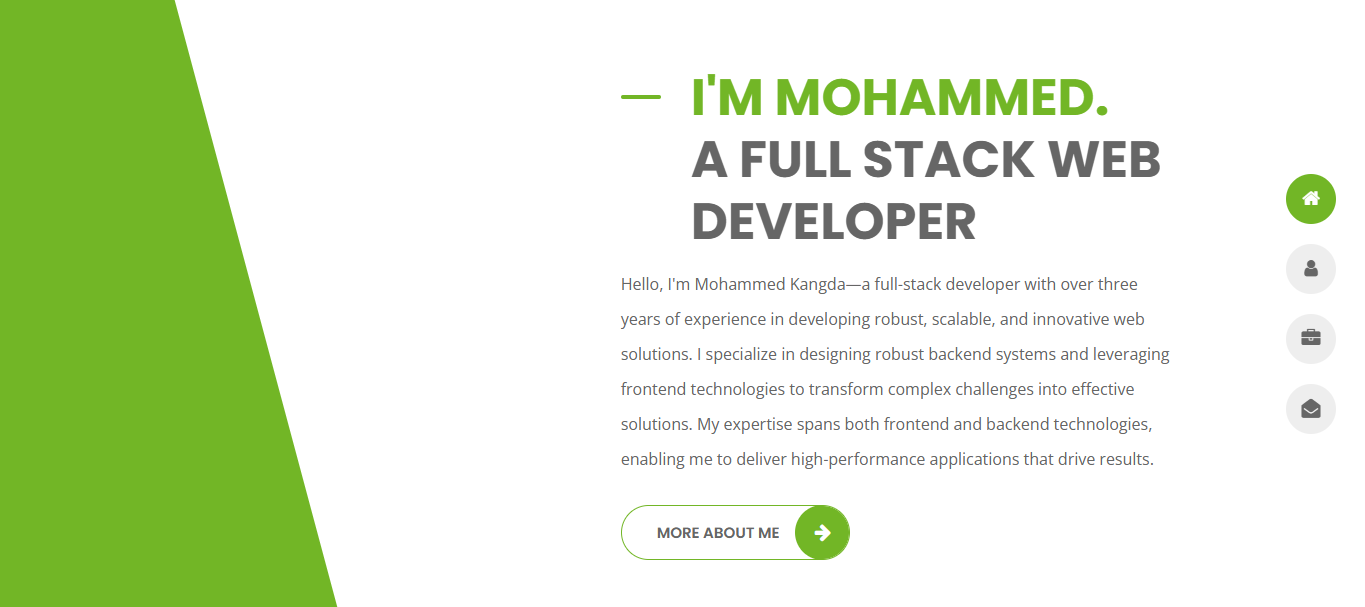Screen dimensions: 1365x607
Task: Click the green heading I'M MOHAMMED.
Action: pyautogui.click(x=900, y=97)
